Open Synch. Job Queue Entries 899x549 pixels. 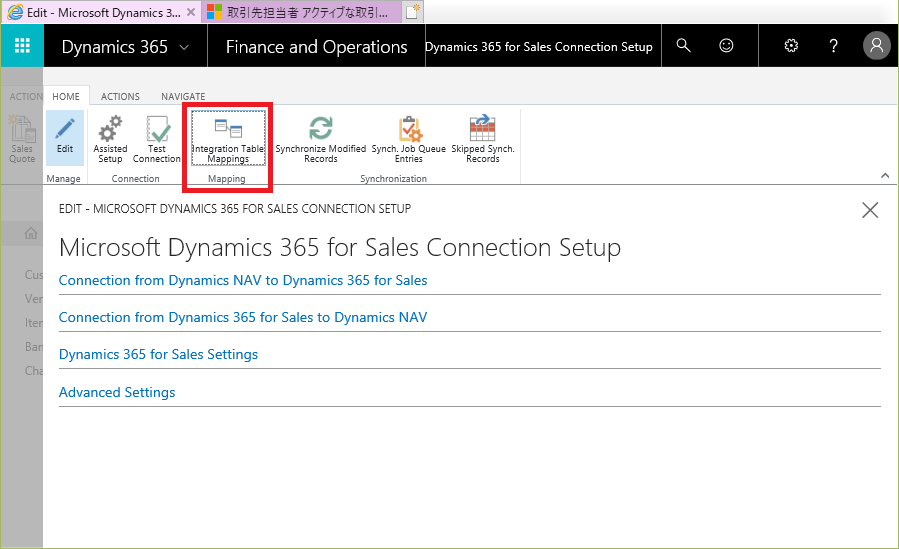pyautogui.click(x=409, y=139)
